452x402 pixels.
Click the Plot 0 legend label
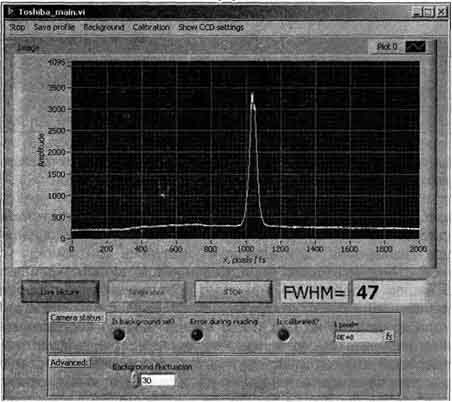tap(387, 47)
